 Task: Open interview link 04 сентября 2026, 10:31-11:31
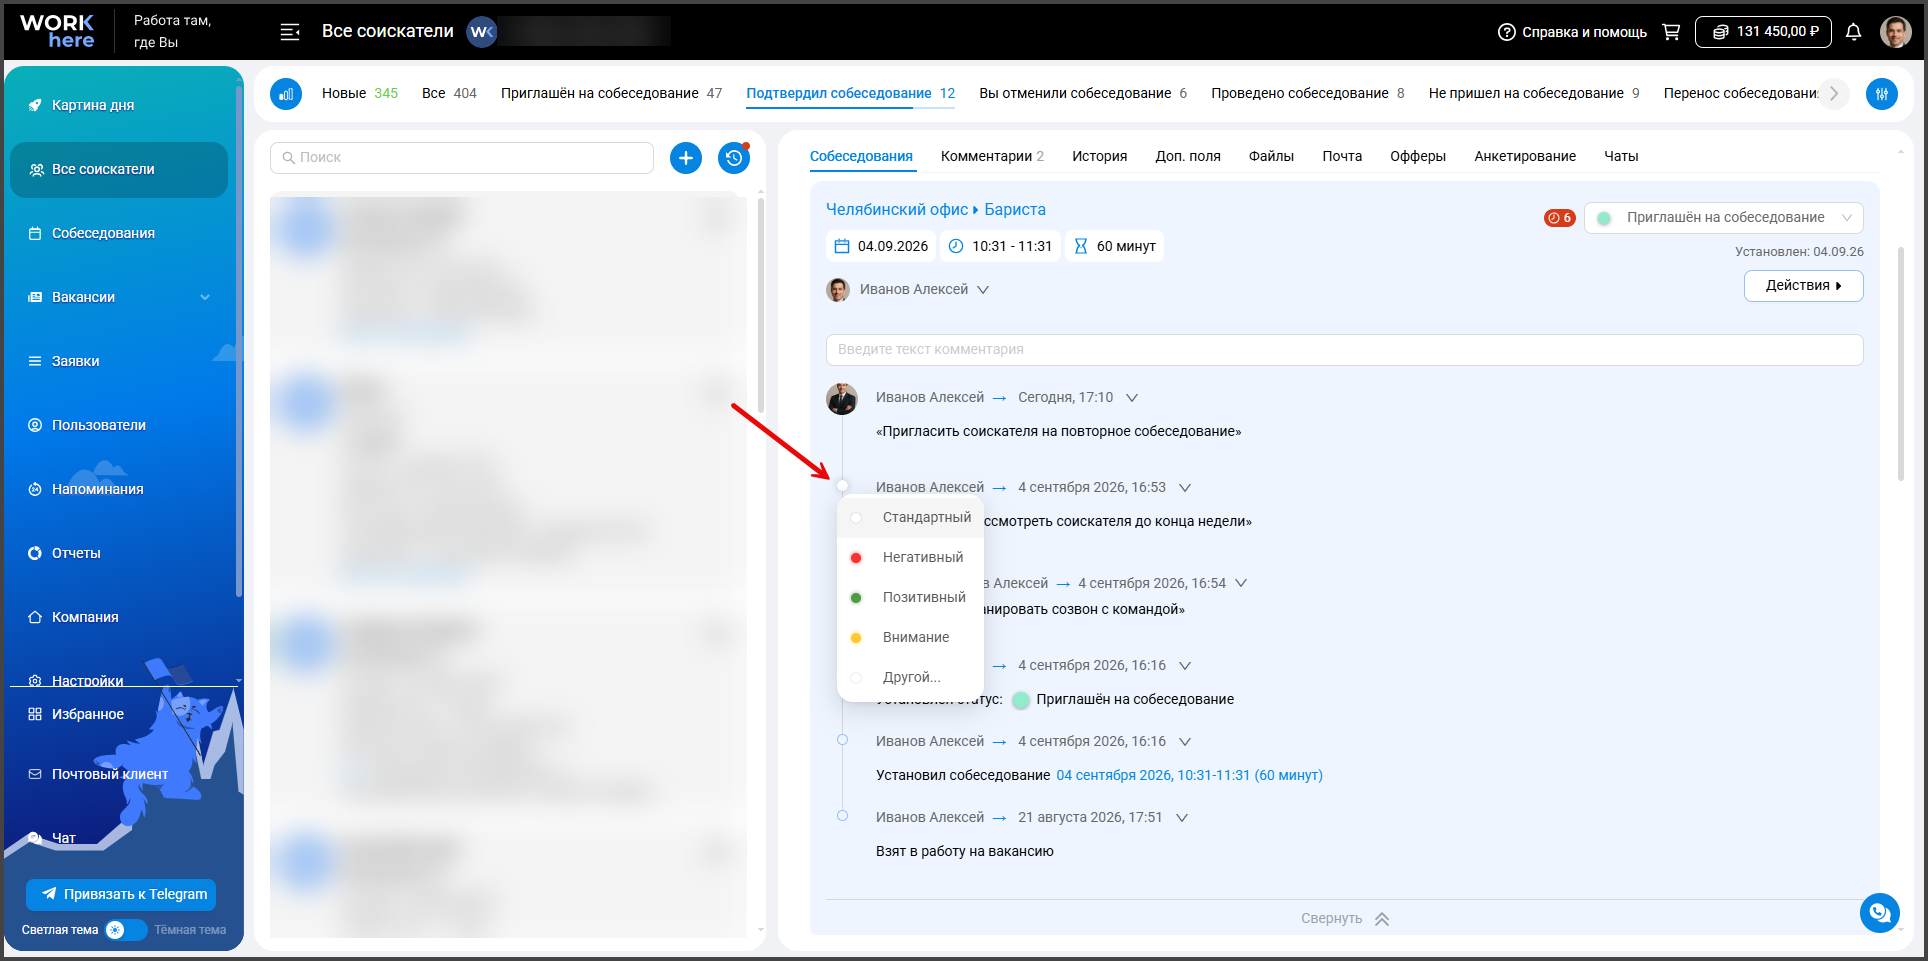pos(1189,775)
